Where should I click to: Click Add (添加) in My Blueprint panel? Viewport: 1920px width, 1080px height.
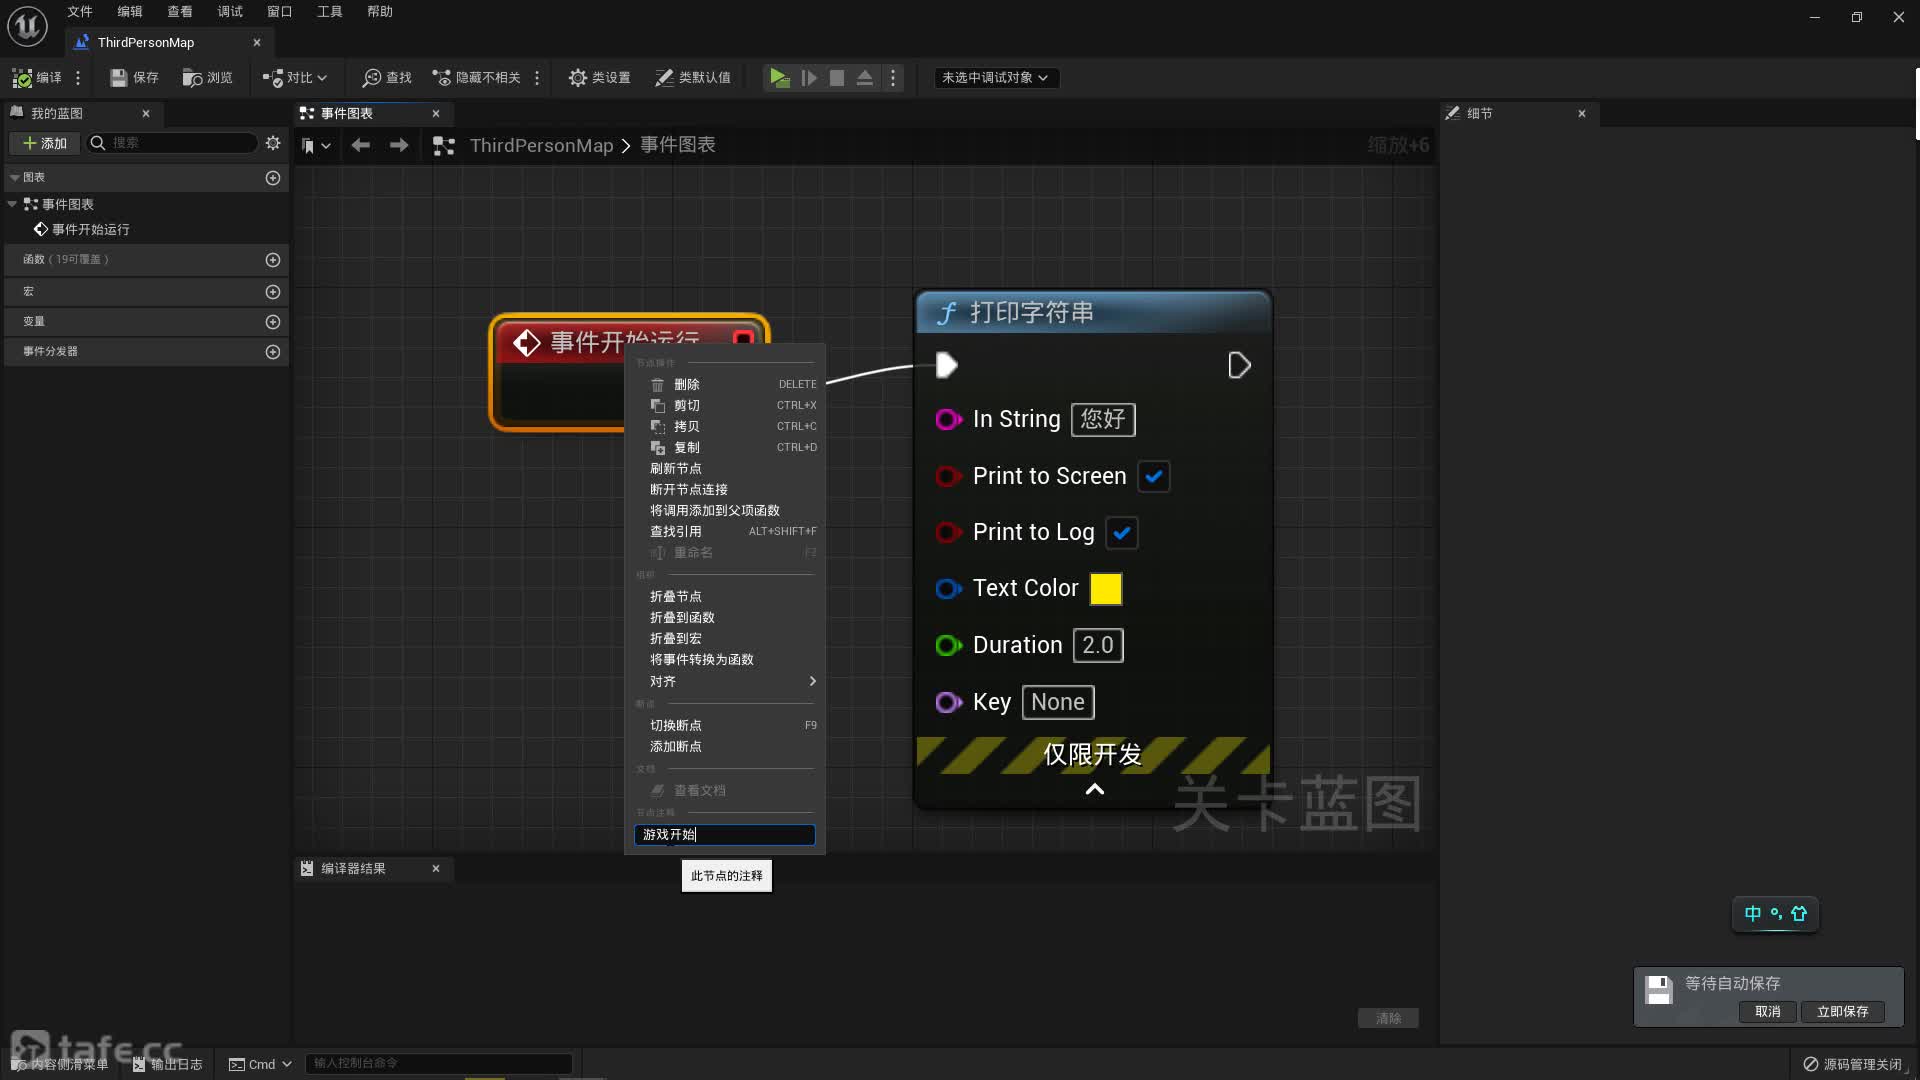[x=45, y=143]
